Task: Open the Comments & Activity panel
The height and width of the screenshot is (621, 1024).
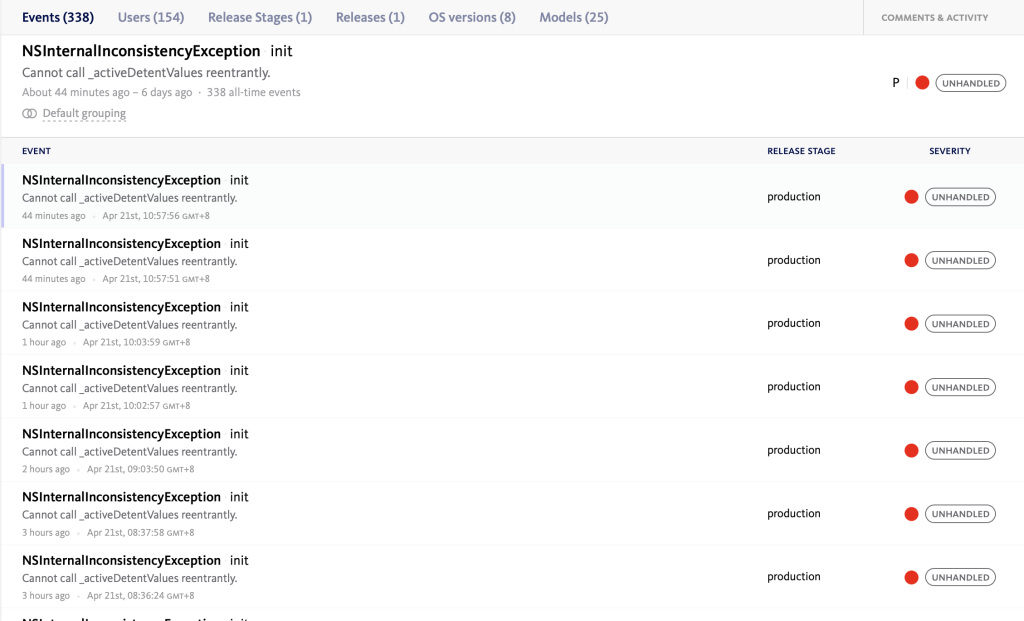Action: (x=934, y=18)
